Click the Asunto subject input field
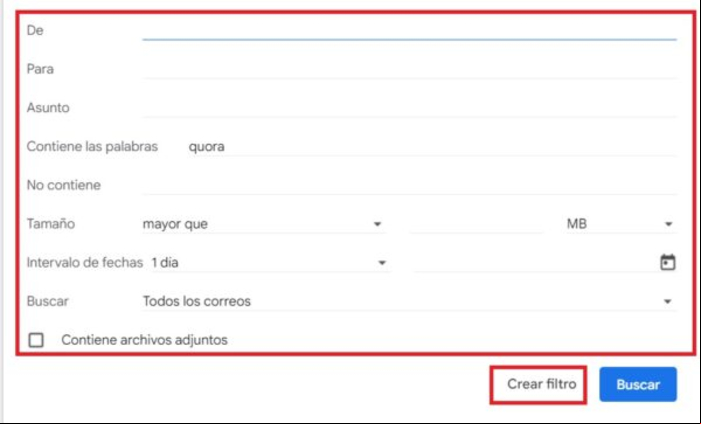This screenshot has height=424, width=701. (409, 108)
